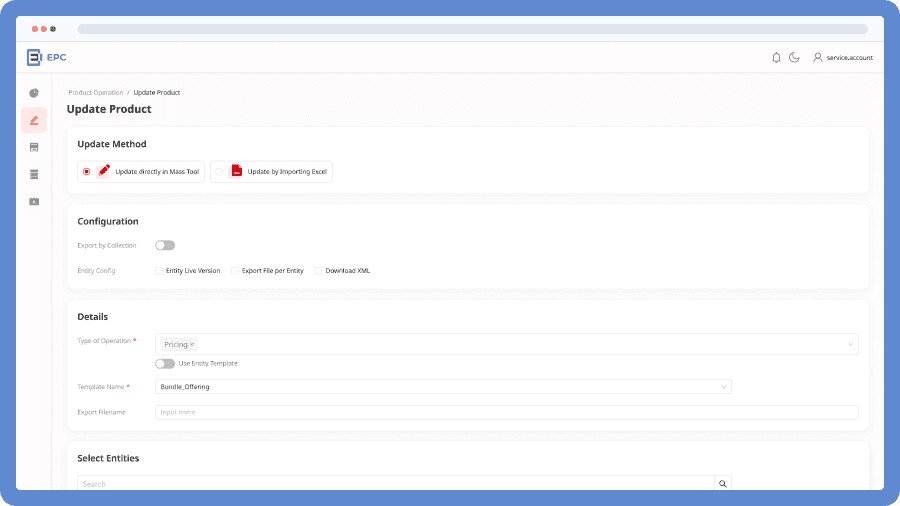
Task: Select the edit pencil sidebar icon
Action: (x=34, y=120)
